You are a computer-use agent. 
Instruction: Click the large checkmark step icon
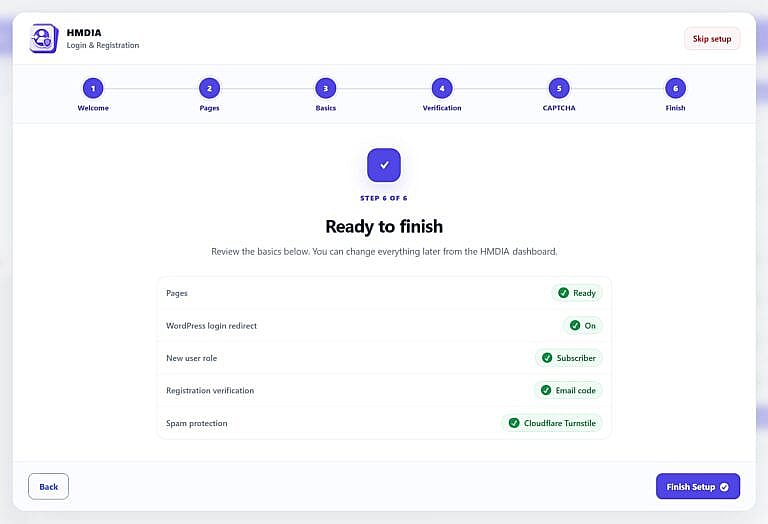tap(384, 165)
